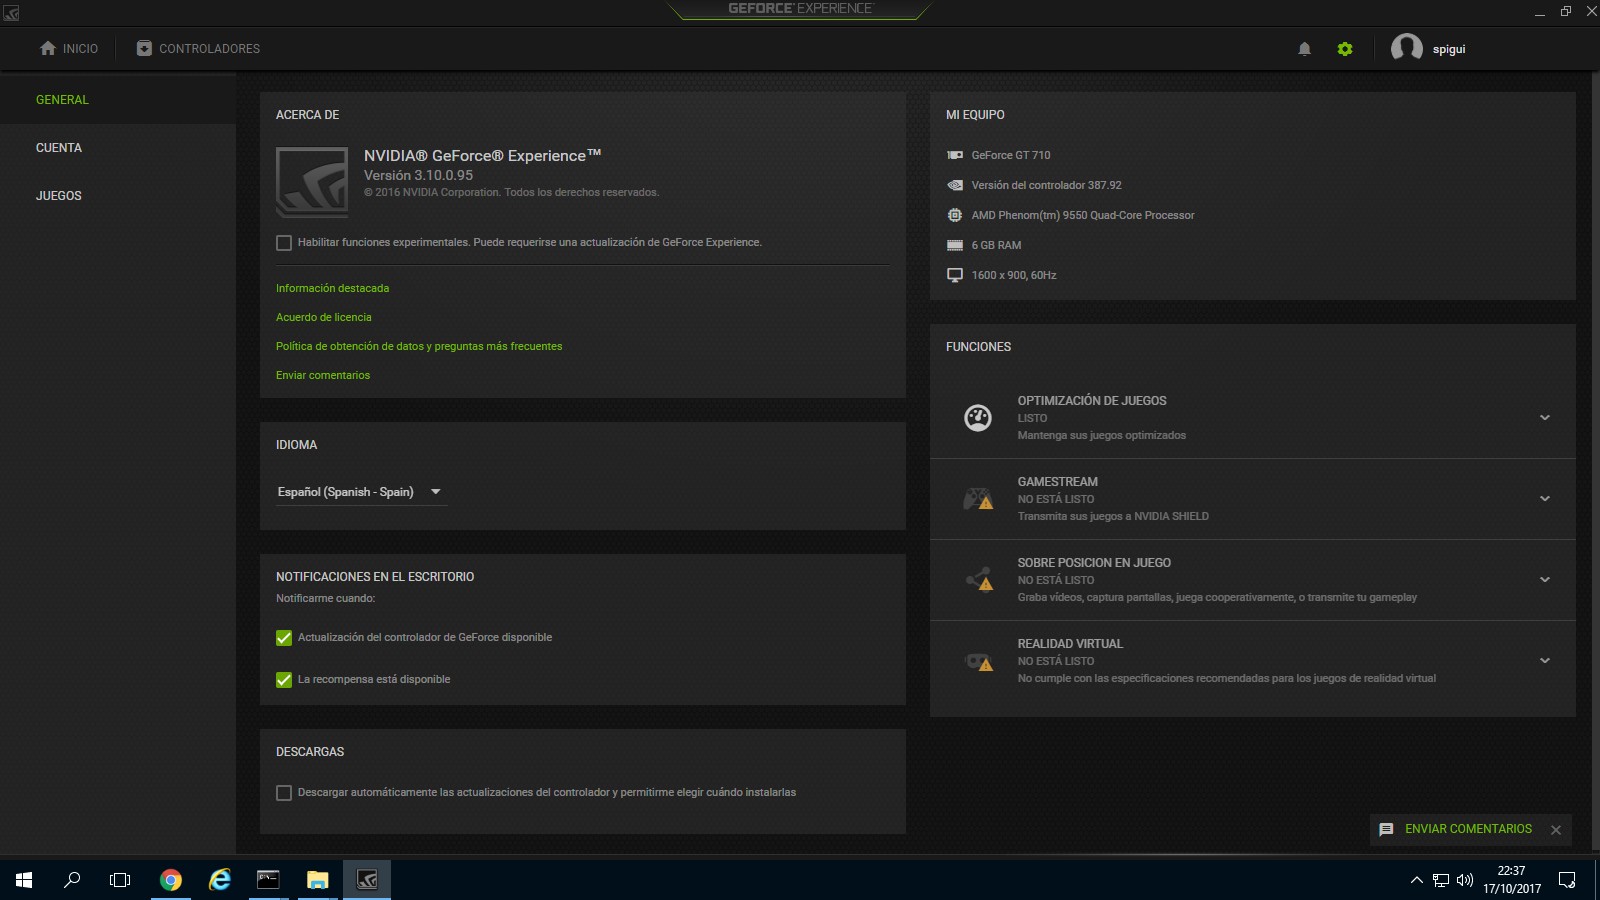The width and height of the screenshot is (1600, 900).
Task: Open the Español language dropdown
Action: click(x=360, y=492)
